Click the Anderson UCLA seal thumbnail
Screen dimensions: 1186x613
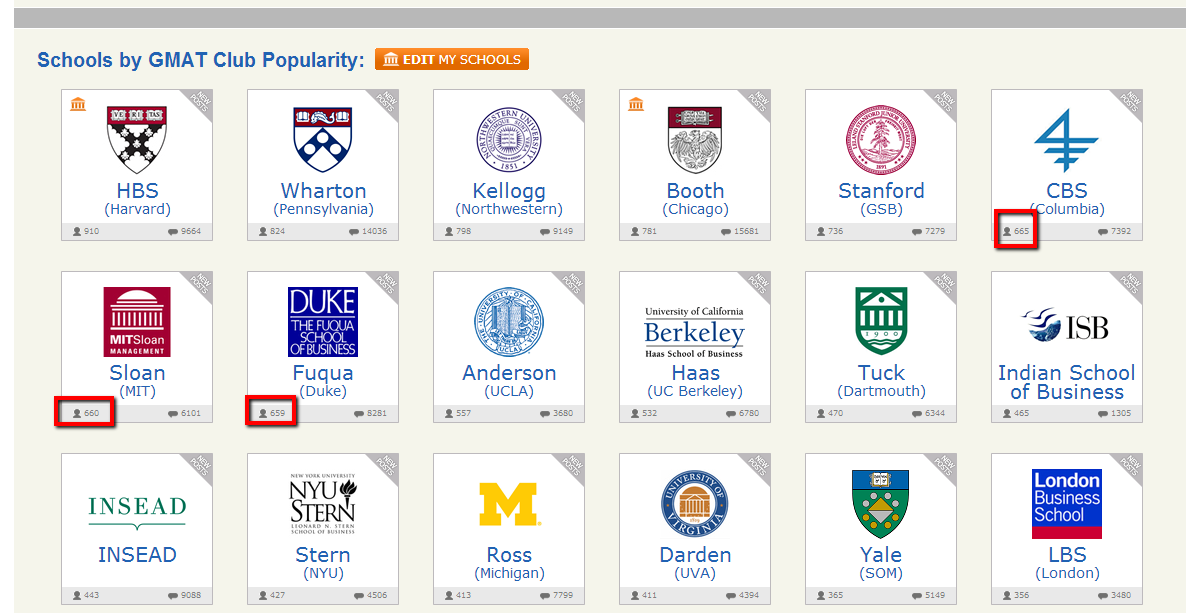click(x=509, y=322)
